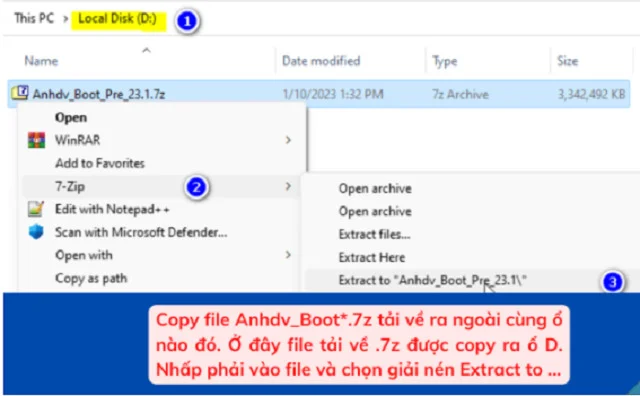The width and height of the screenshot is (640, 396).
Task: Sort by the Type column header
Action: pos(444,62)
